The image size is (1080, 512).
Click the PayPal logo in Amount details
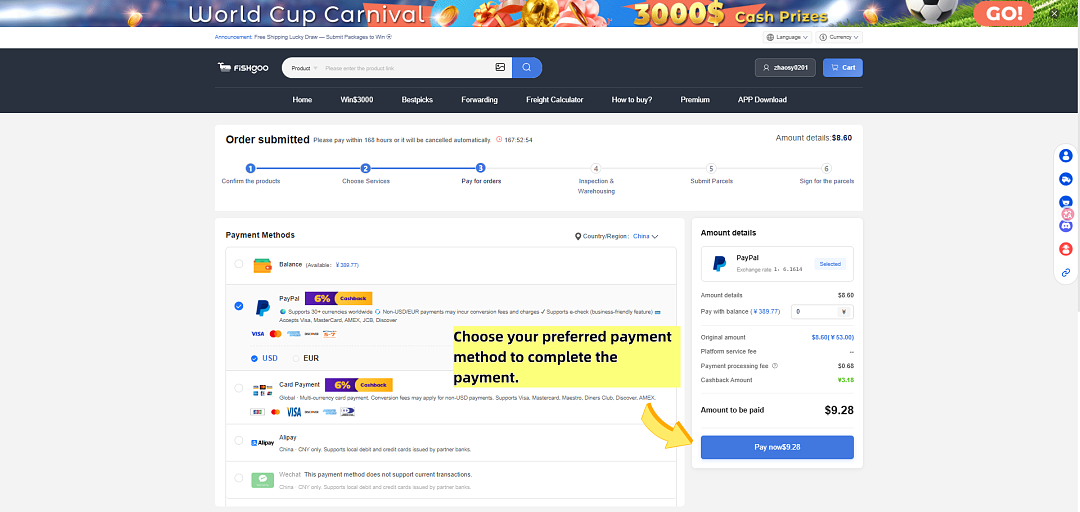(719, 263)
